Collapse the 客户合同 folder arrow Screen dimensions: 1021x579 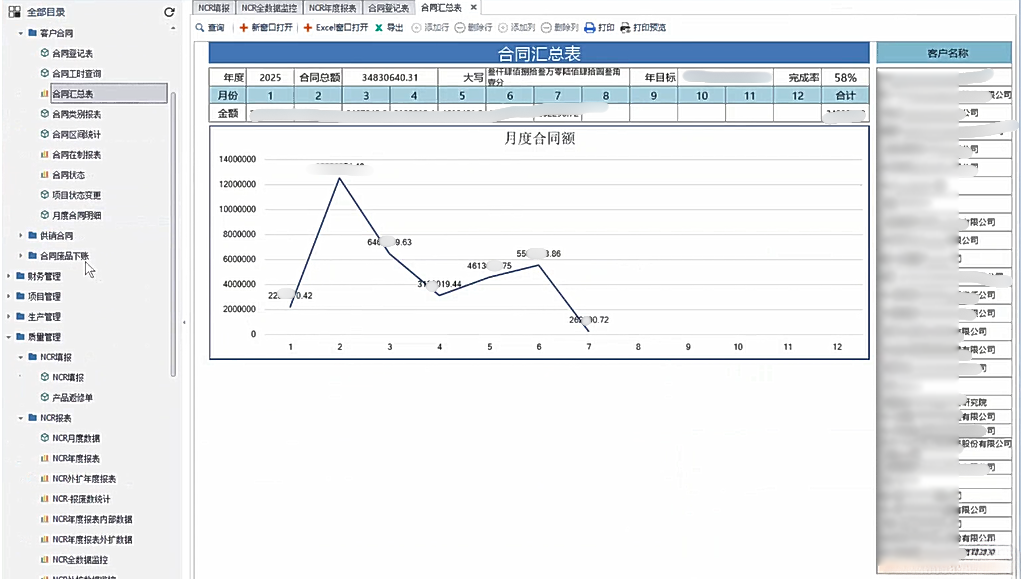pos(21,33)
